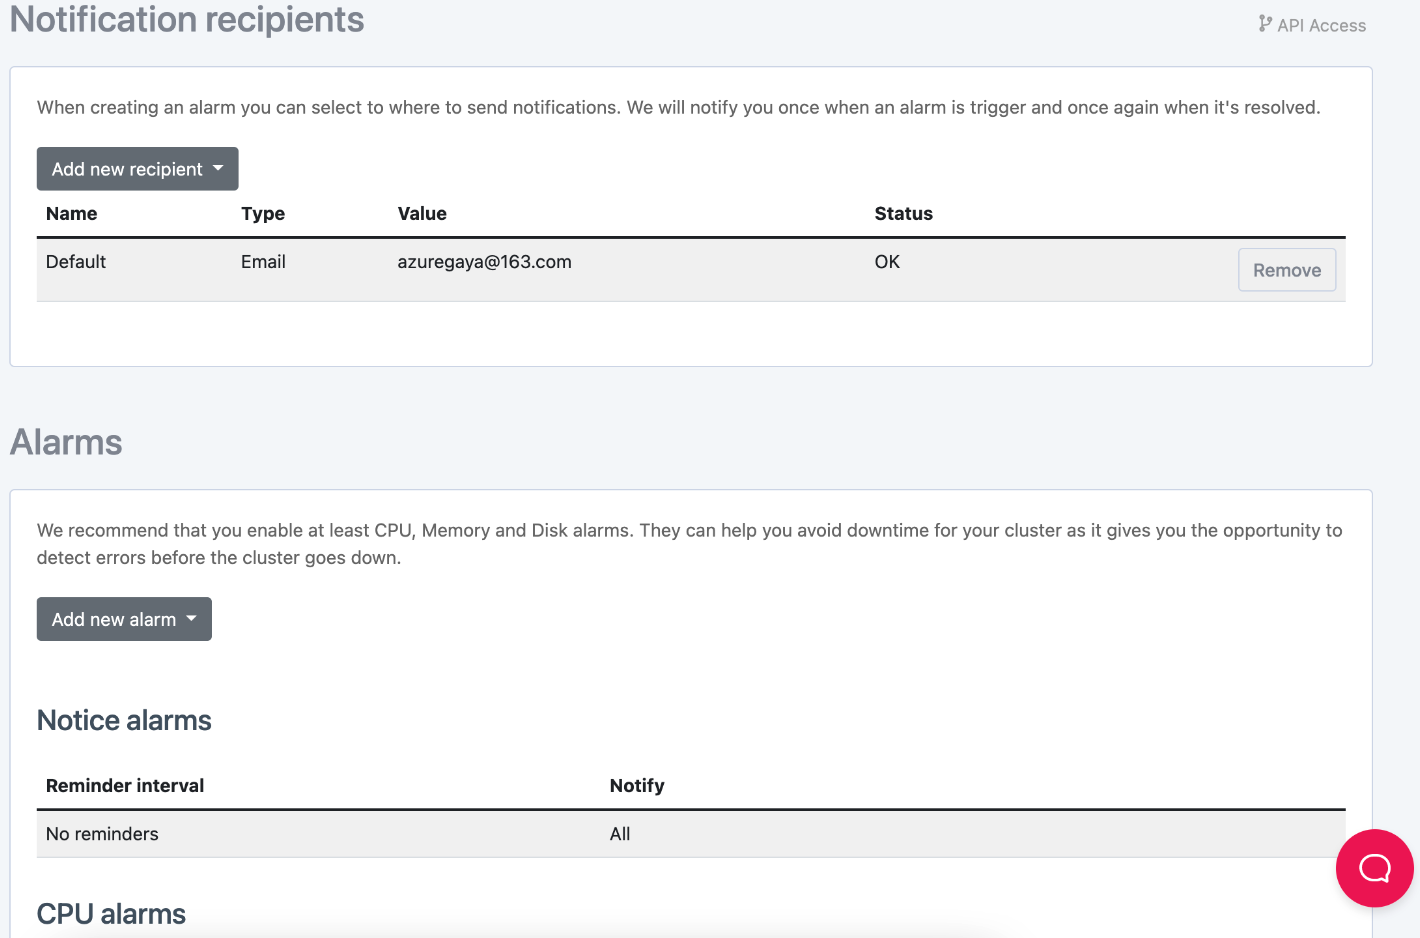Click the CPU alarms section heading
This screenshot has width=1420, height=938.
(x=111, y=914)
